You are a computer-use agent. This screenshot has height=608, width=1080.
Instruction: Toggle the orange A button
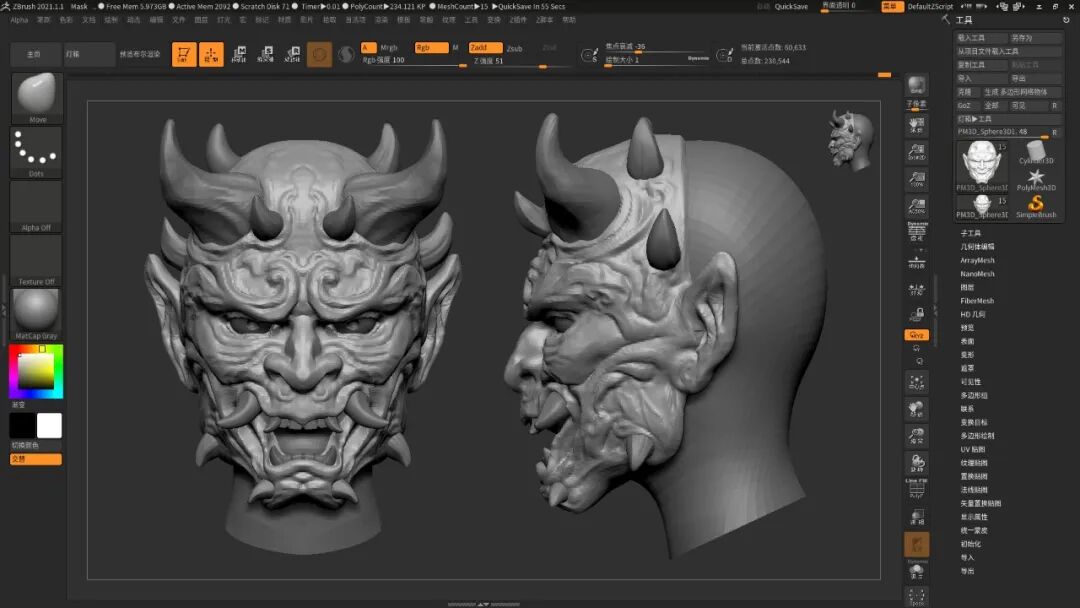(368, 48)
